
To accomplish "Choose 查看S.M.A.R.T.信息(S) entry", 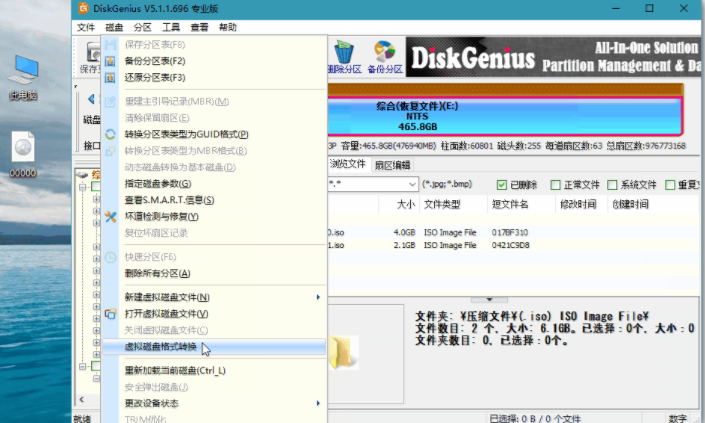I will 214,200.
